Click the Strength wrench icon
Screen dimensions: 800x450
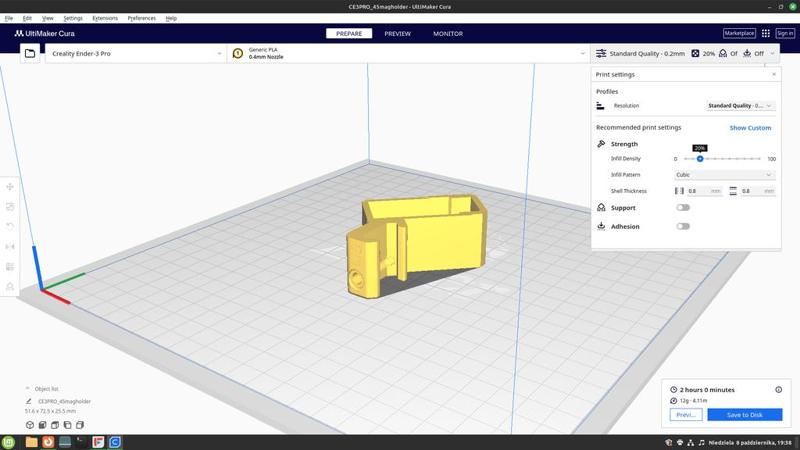click(x=601, y=144)
